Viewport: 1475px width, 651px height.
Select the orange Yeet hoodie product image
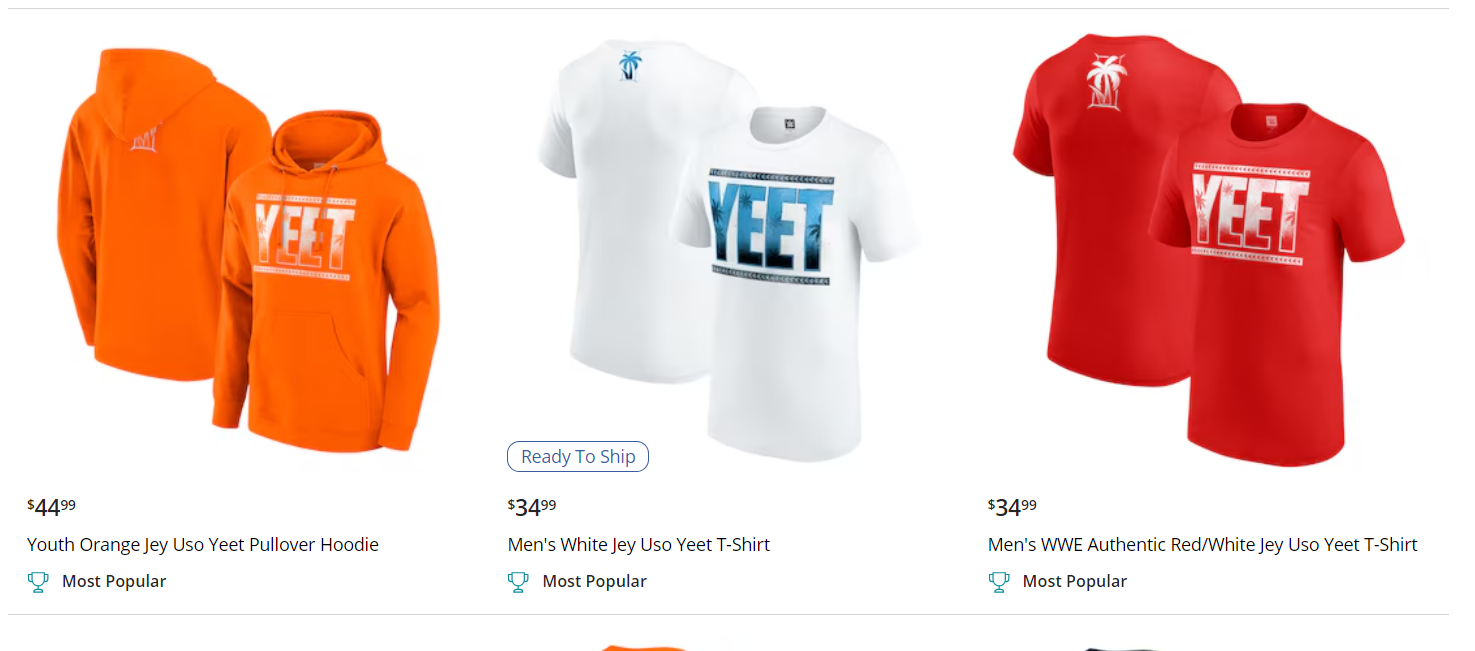click(x=248, y=250)
